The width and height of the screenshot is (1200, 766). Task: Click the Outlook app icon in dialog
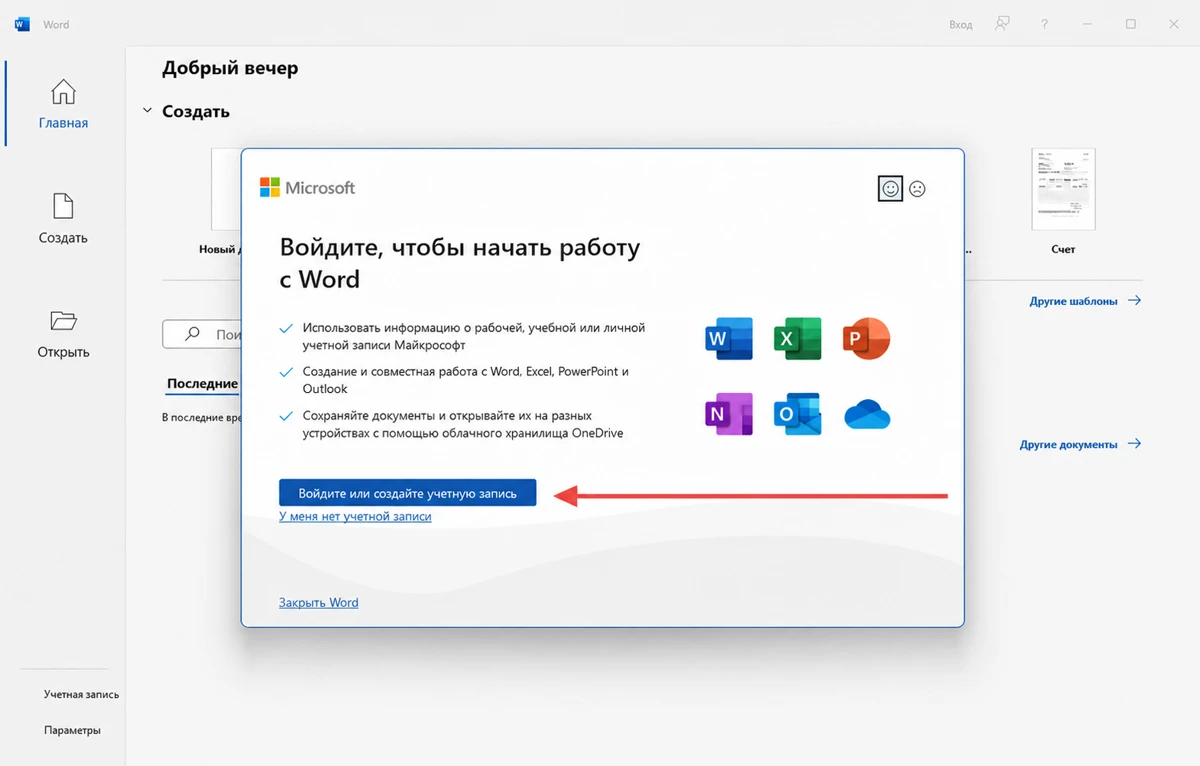[x=797, y=413]
